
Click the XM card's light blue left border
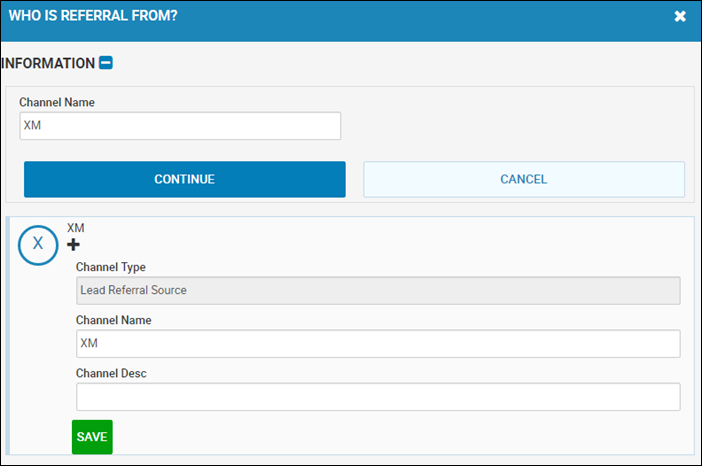8,336
